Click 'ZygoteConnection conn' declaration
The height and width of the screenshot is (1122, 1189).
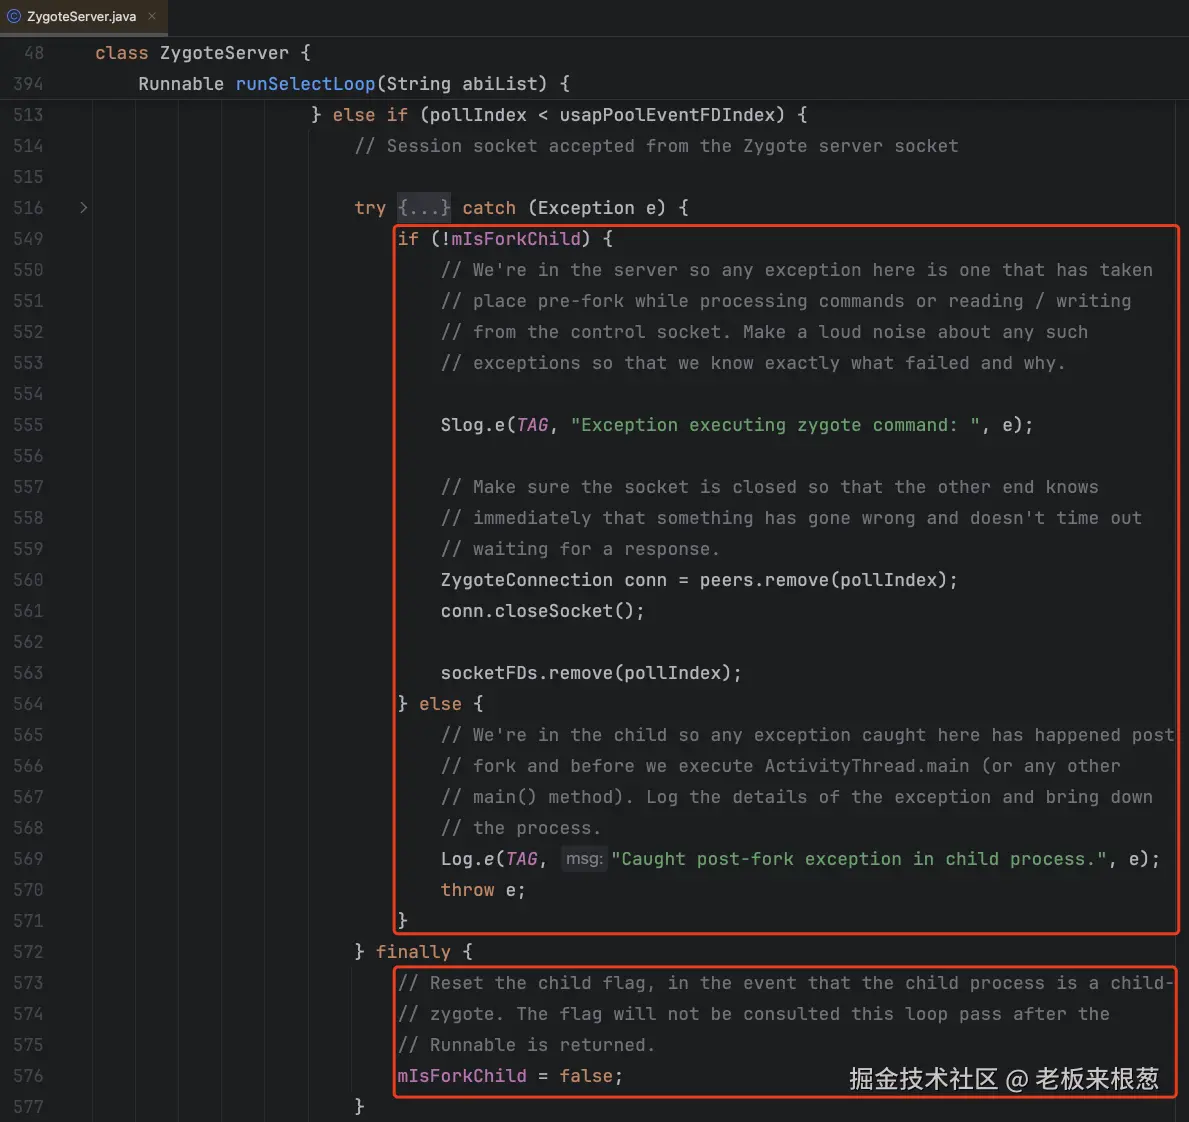(x=554, y=580)
